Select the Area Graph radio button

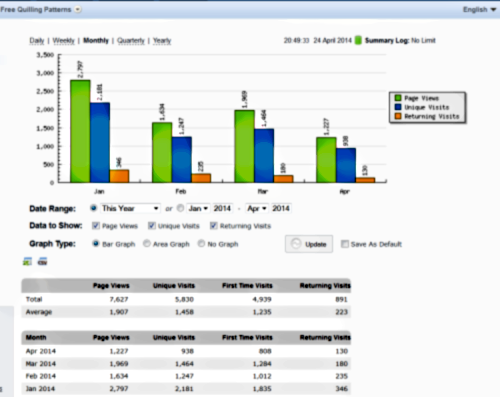point(147,244)
